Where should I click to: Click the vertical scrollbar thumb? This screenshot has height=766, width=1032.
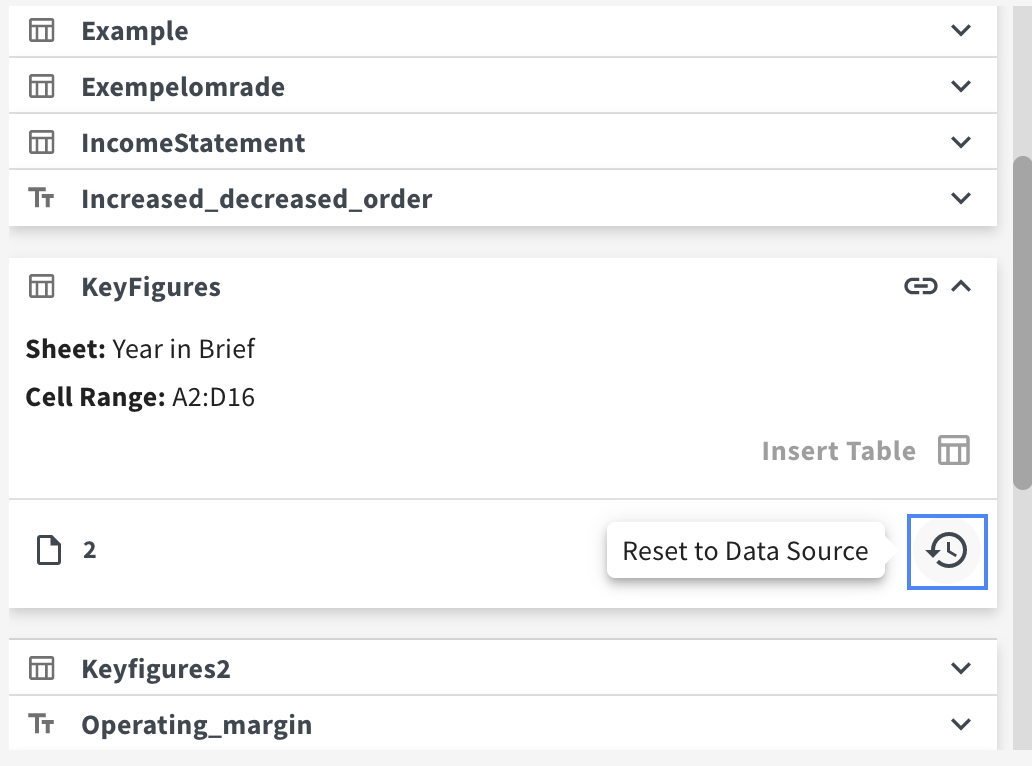[1022, 322]
